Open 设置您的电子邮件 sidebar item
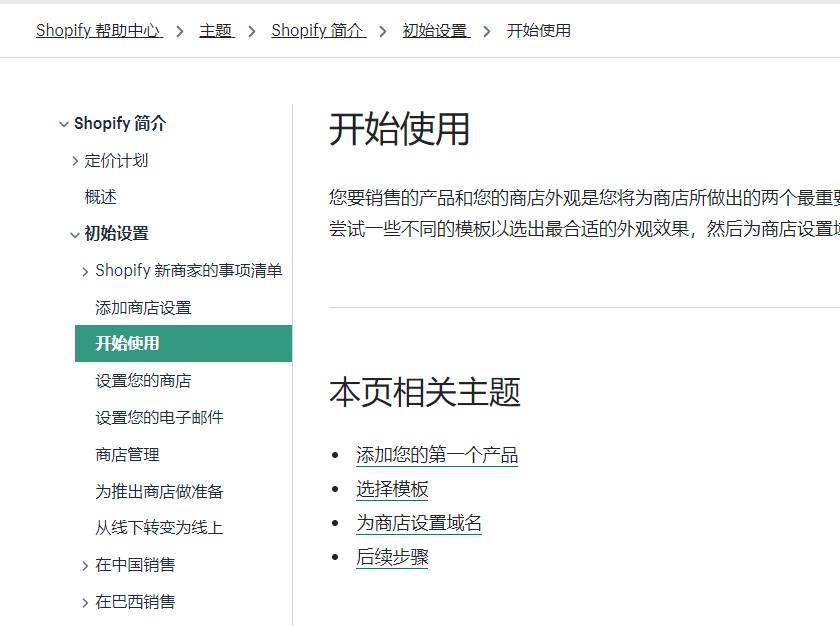Image resolution: width=840 pixels, height=626 pixels. coord(160,417)
